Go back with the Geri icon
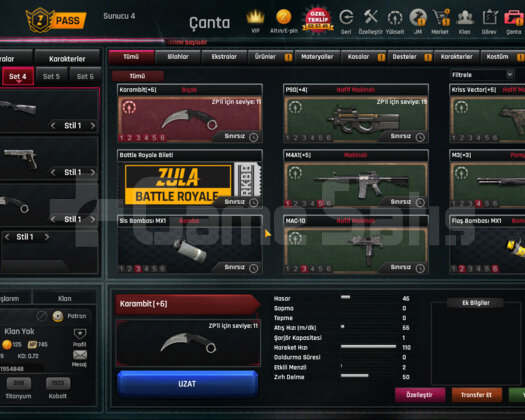 click(x=346, y=17)
